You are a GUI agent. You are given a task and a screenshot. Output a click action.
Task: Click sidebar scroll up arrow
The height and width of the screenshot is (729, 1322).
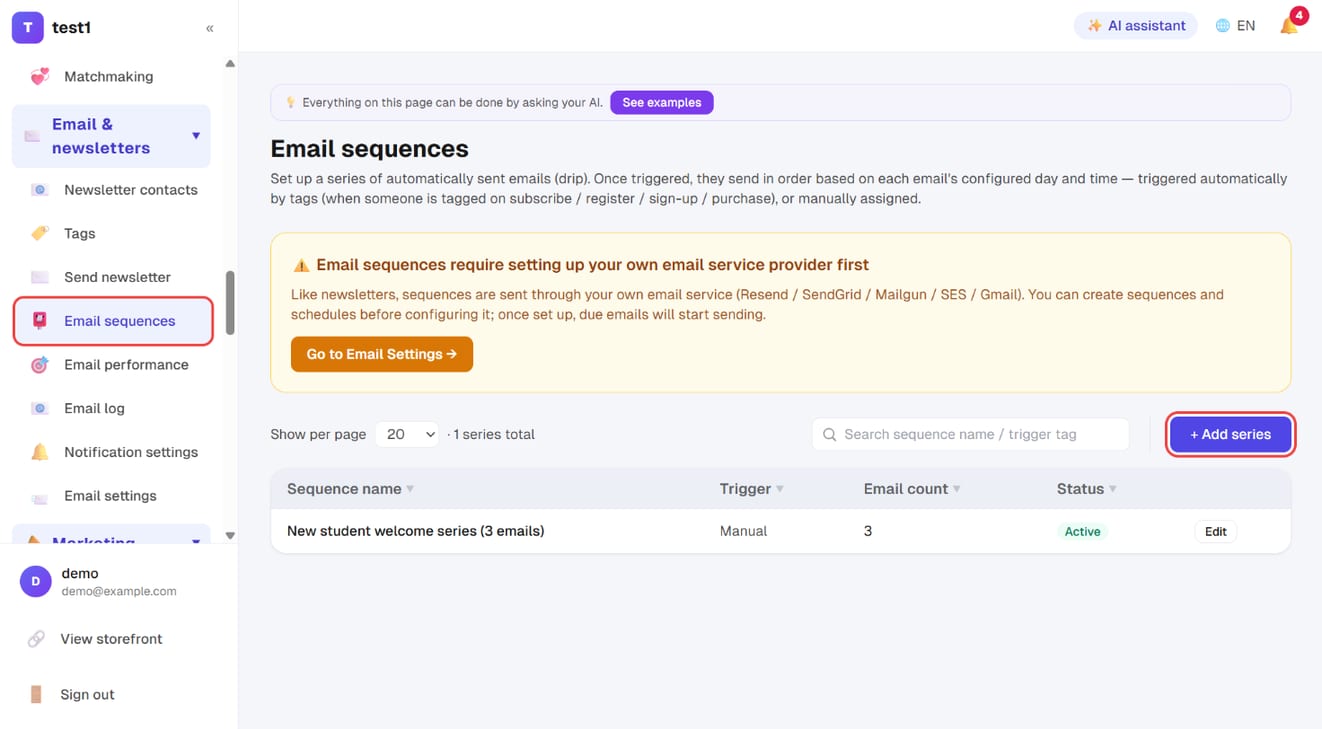point(230,63)
